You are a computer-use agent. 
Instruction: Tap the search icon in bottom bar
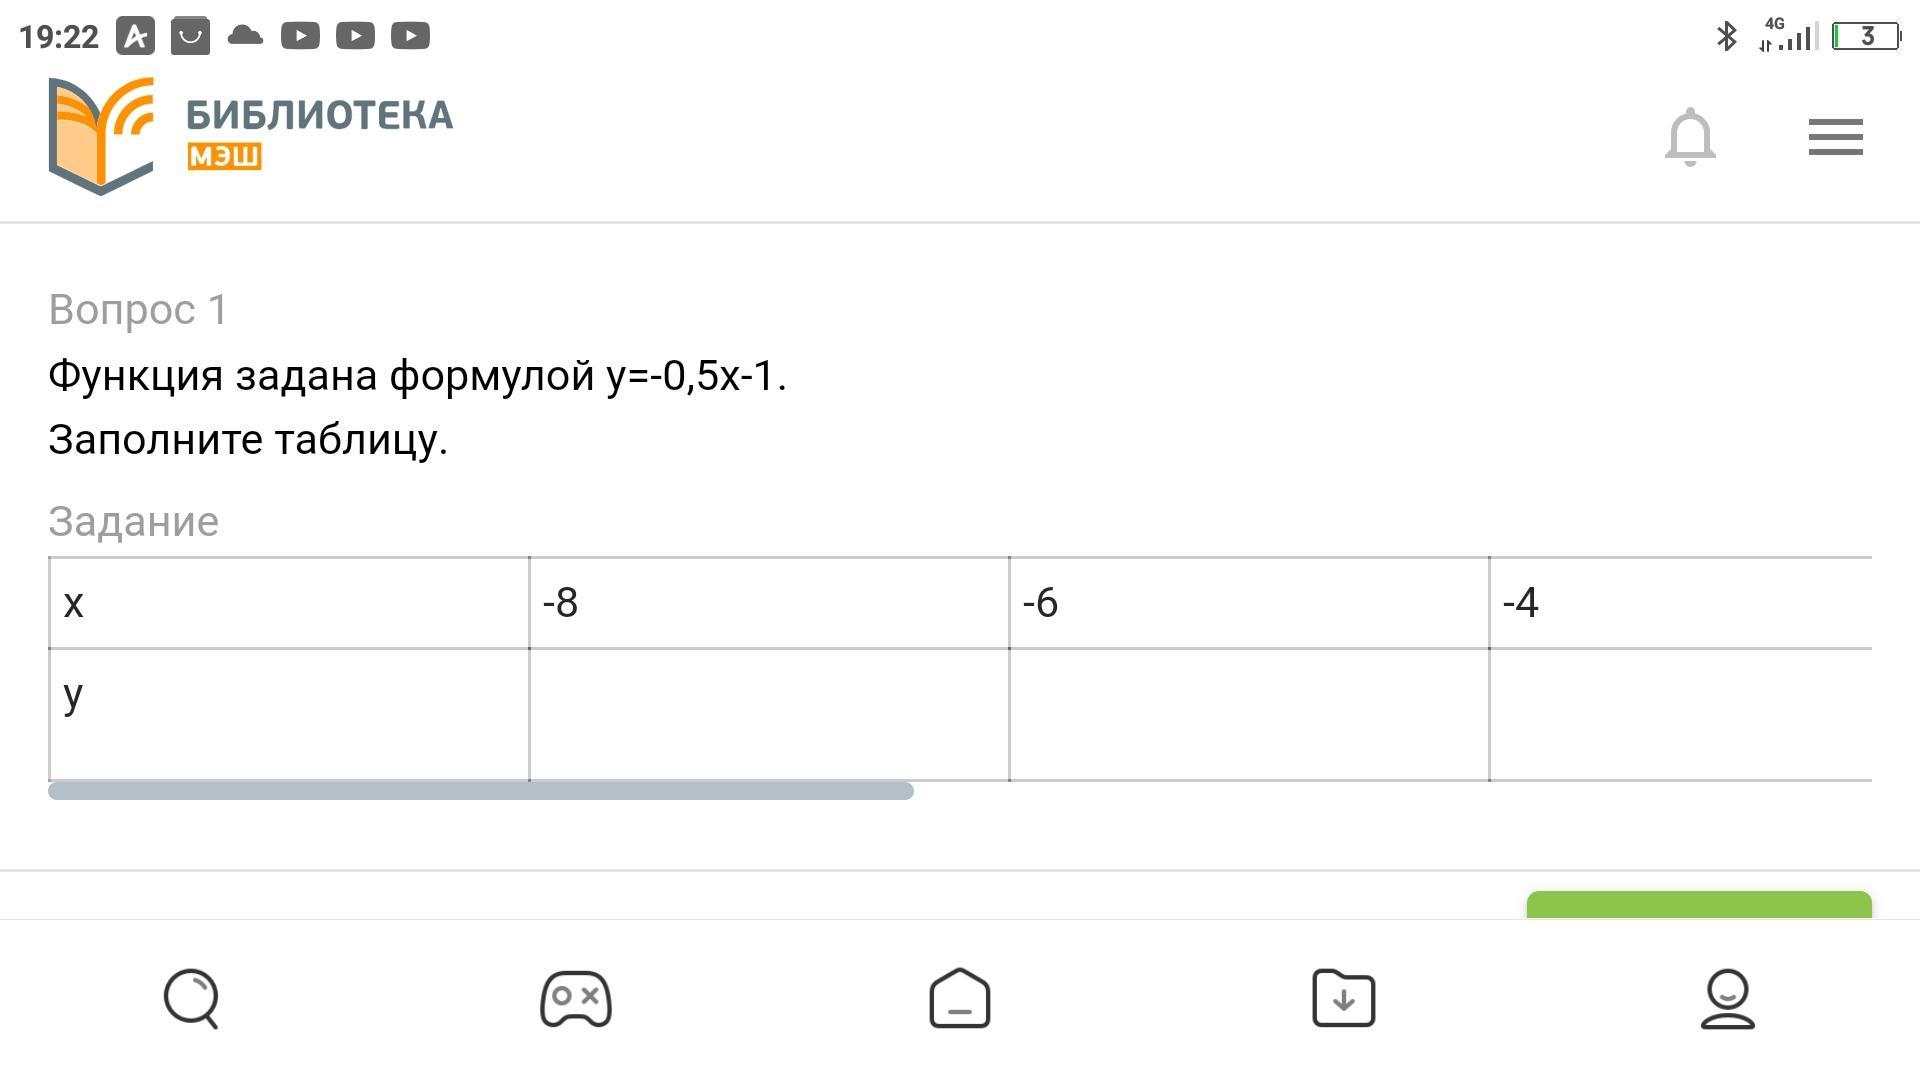(191, 998)
